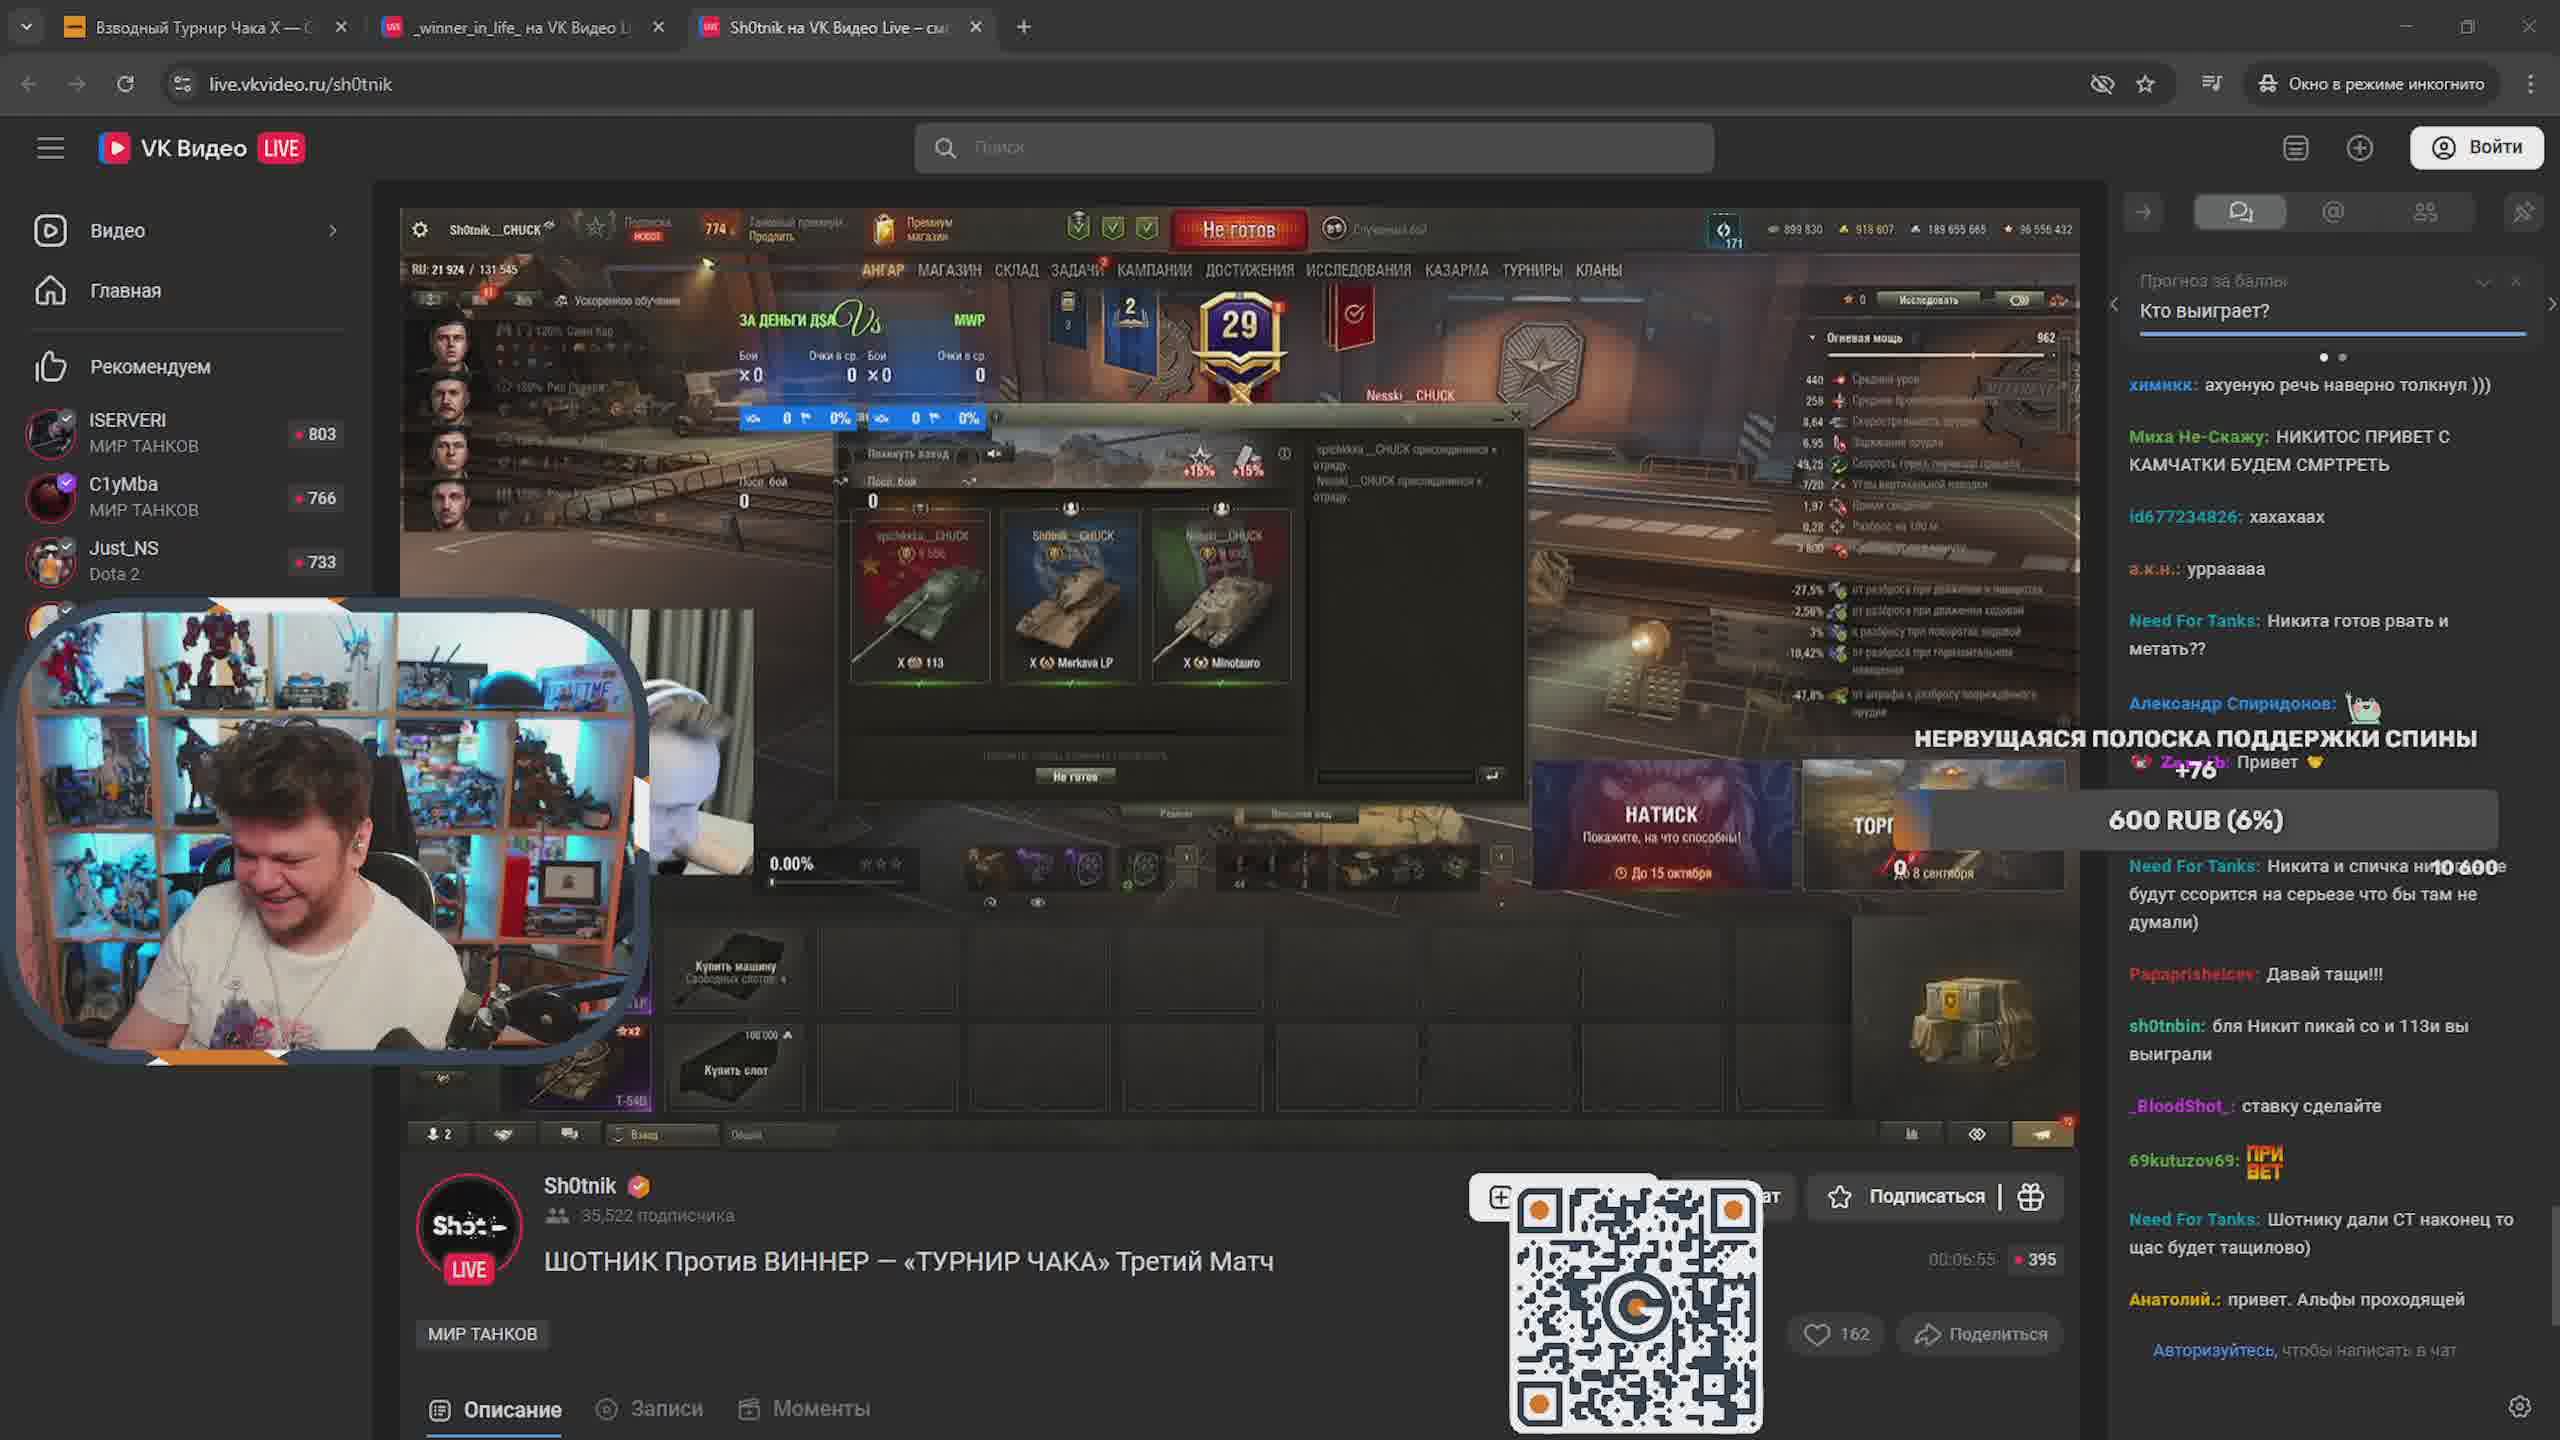
Task: Go to Главная in the sidebar
Action: coord(125,291)
